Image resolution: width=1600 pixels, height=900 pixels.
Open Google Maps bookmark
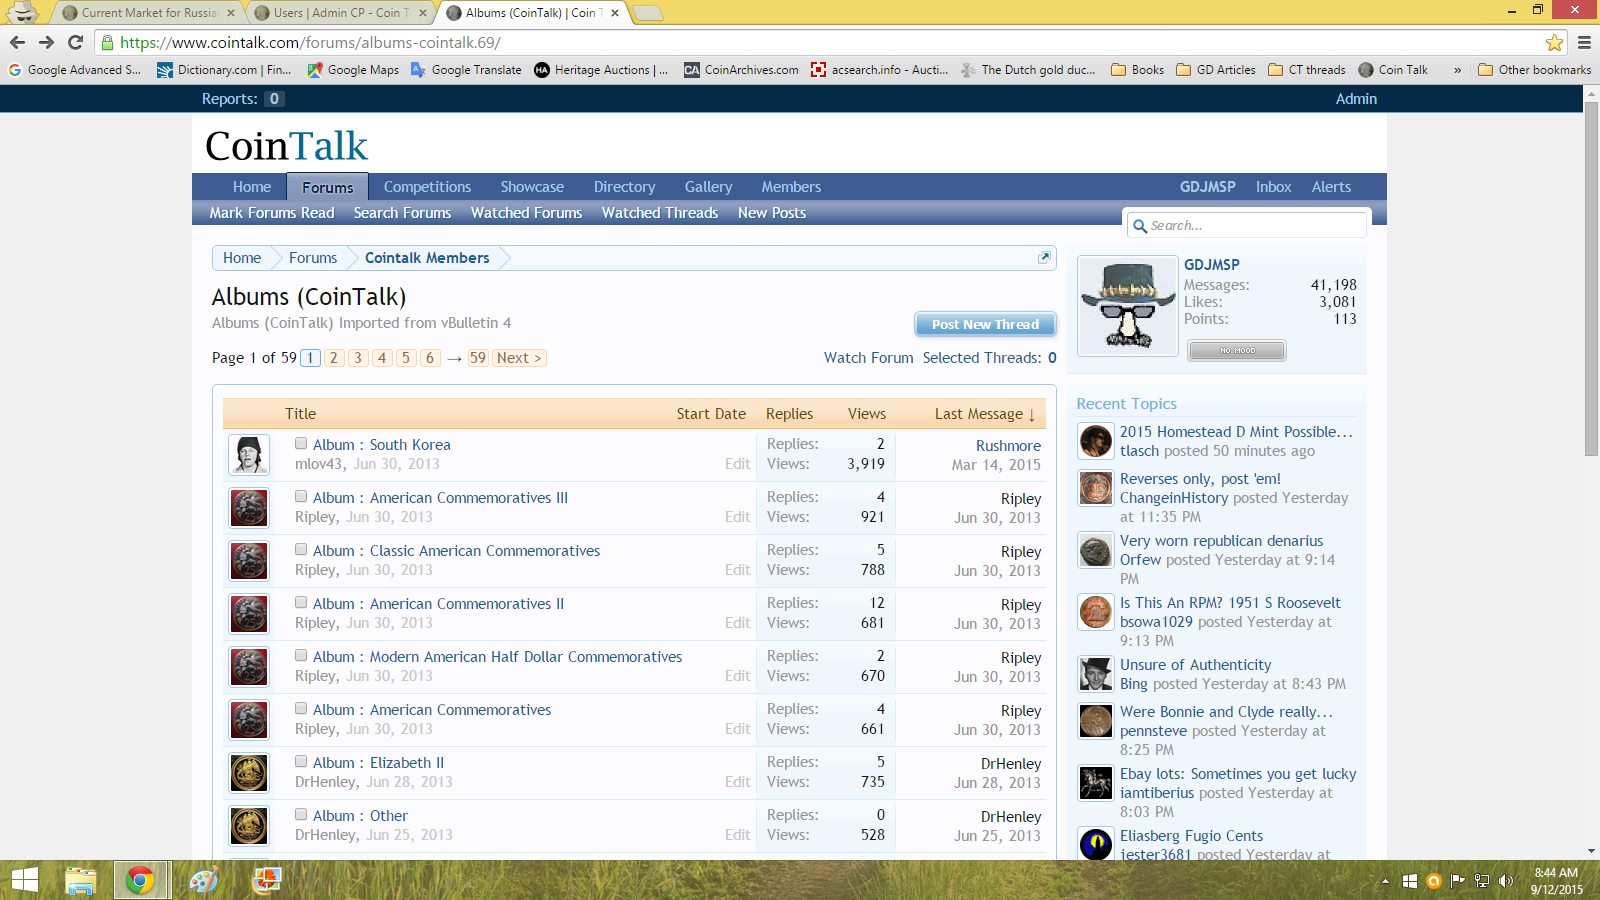click(x=353, y=70)
